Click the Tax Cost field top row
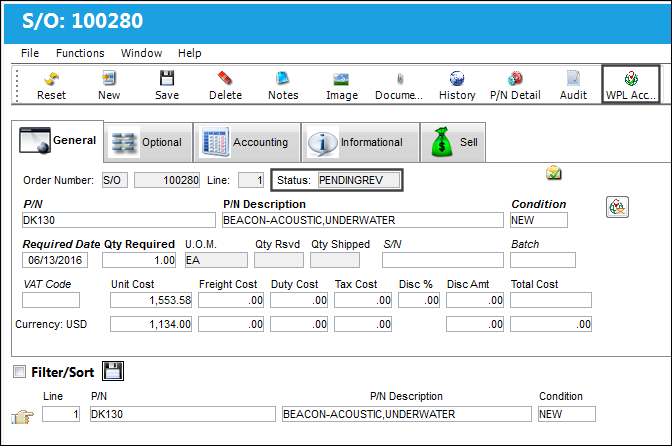This screenshot has width=672, height=446. click(x=363, y=300)
